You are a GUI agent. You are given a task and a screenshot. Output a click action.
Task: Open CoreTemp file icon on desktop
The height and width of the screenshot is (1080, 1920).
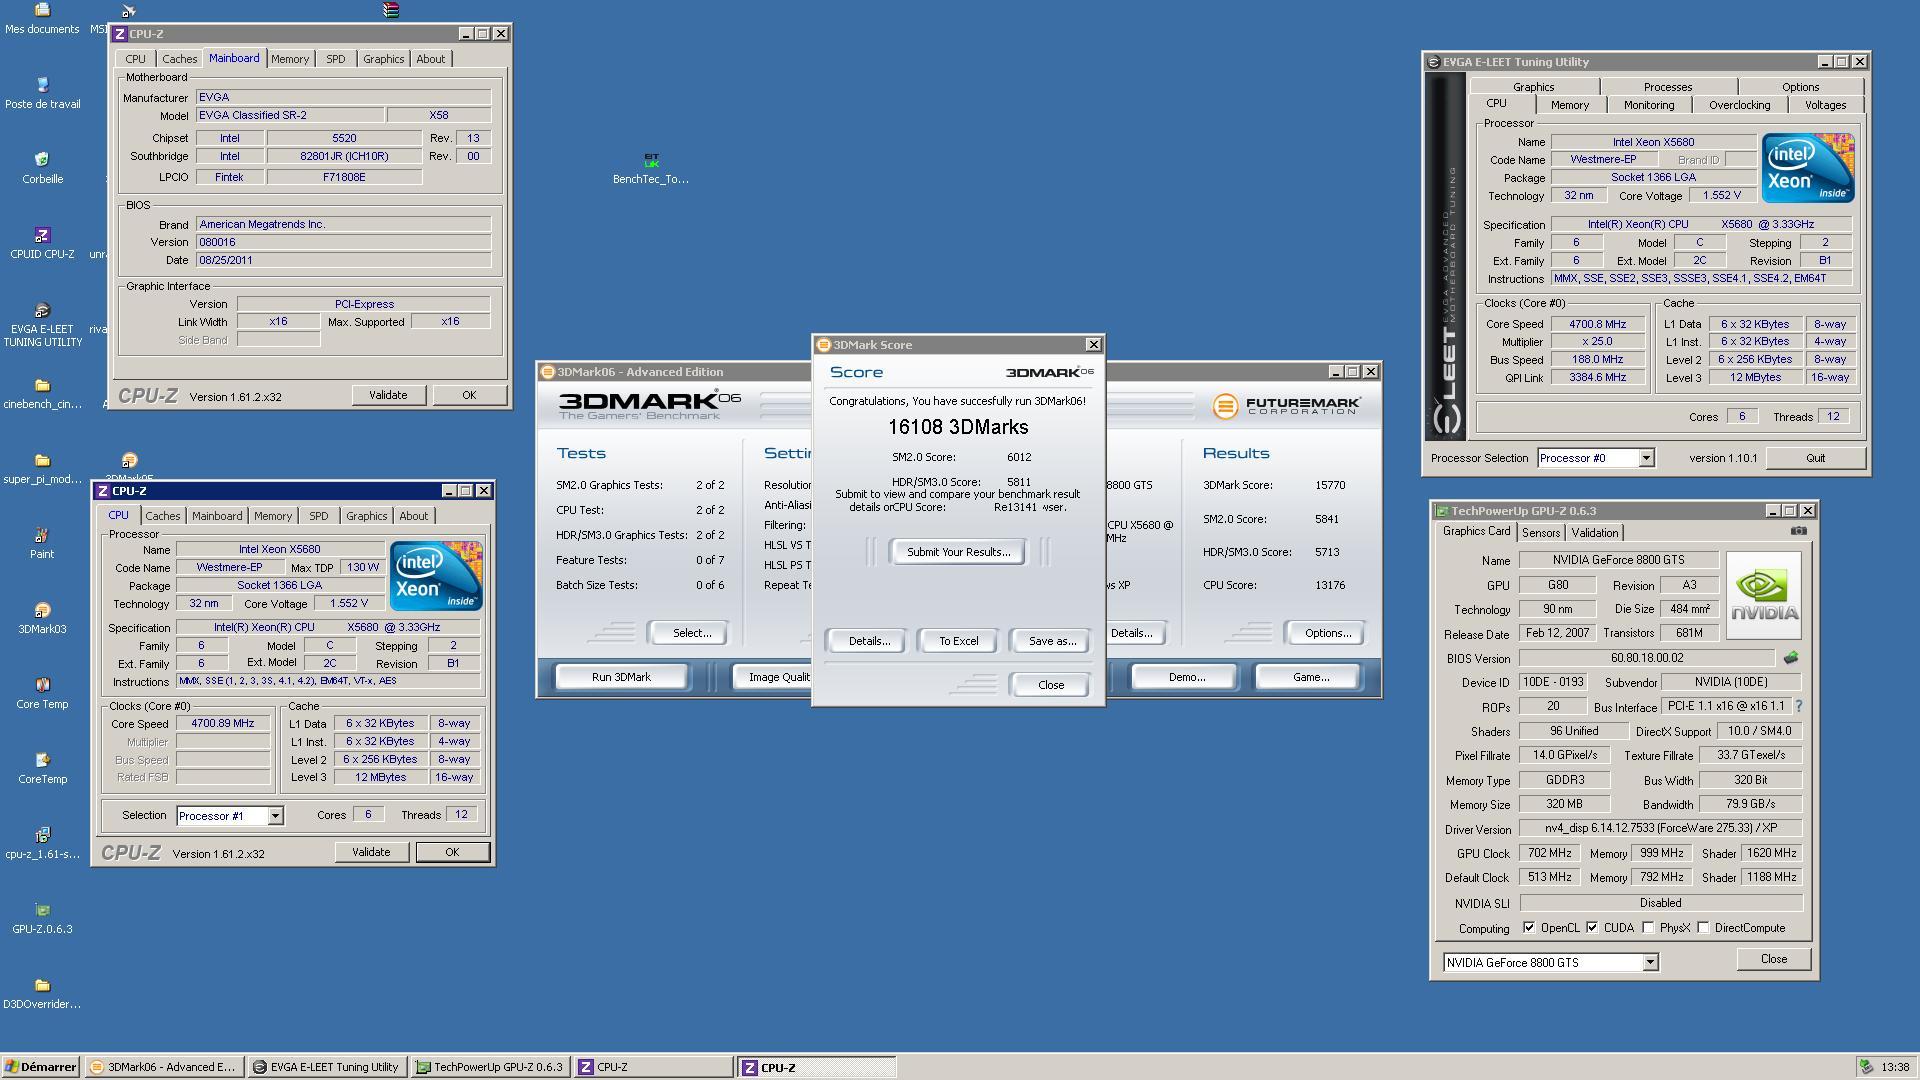pyautogui.click(x=42, y=769)
